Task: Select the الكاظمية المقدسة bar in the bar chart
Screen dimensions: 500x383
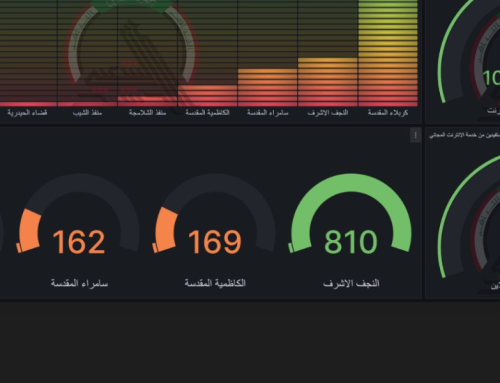Action: coord(208,96)
